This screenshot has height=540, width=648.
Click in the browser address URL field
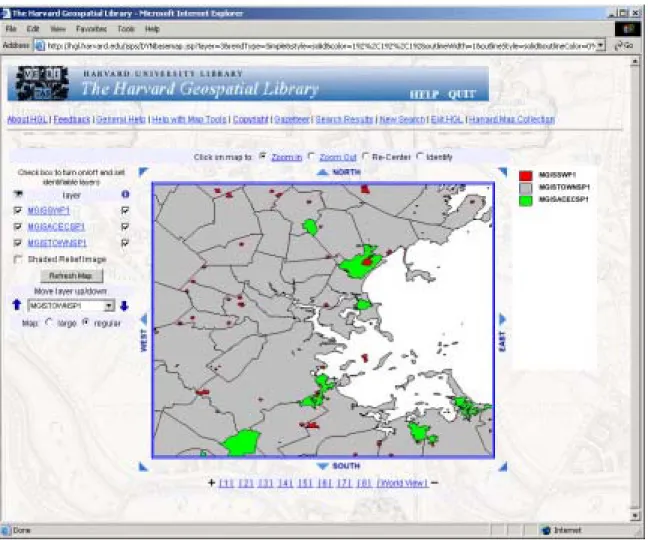320,45
